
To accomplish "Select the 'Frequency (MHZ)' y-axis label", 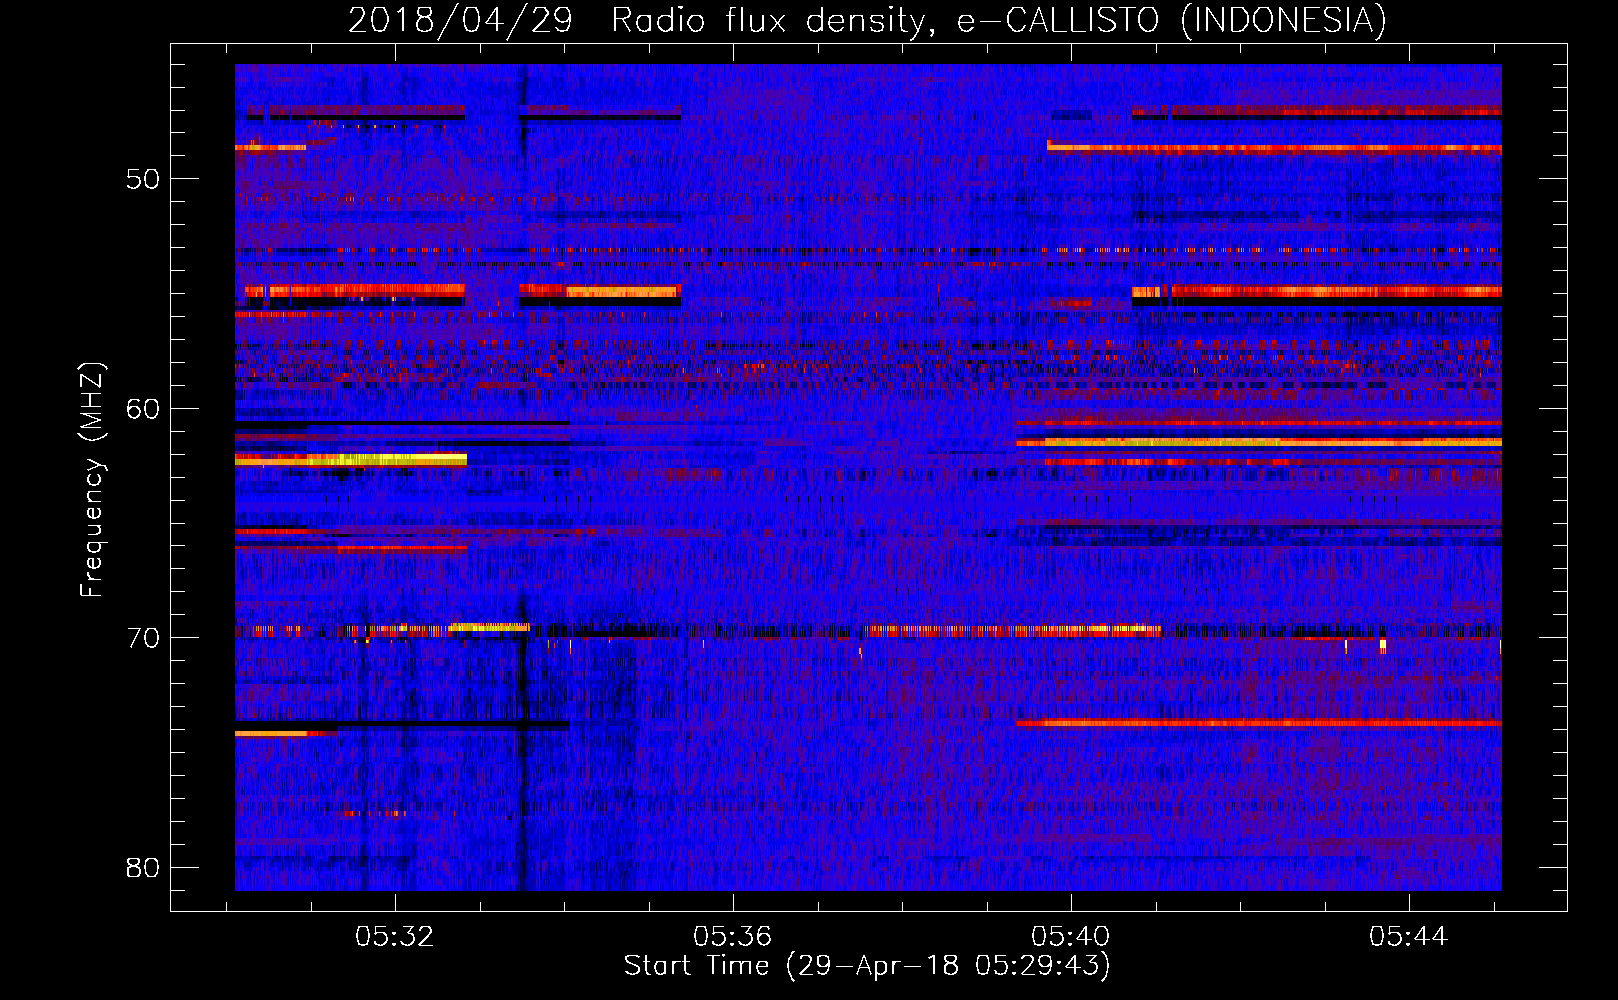I will pos(92,480).
